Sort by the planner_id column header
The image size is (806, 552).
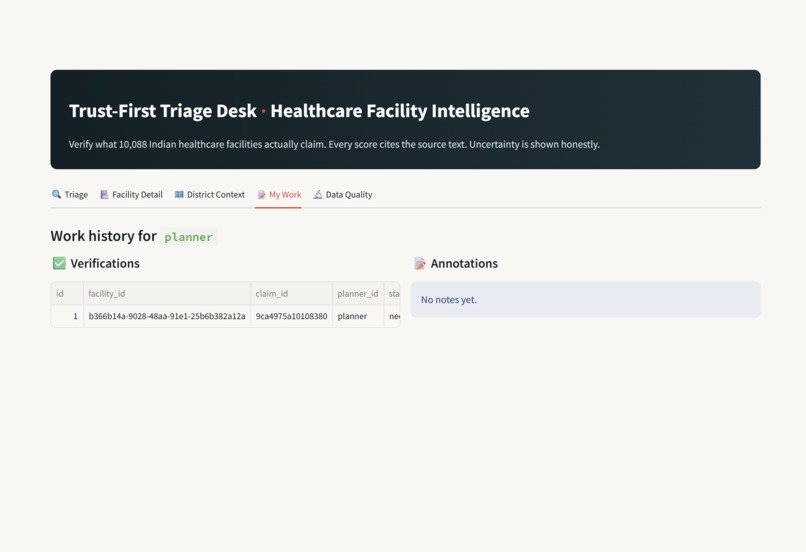coord(358,293)
